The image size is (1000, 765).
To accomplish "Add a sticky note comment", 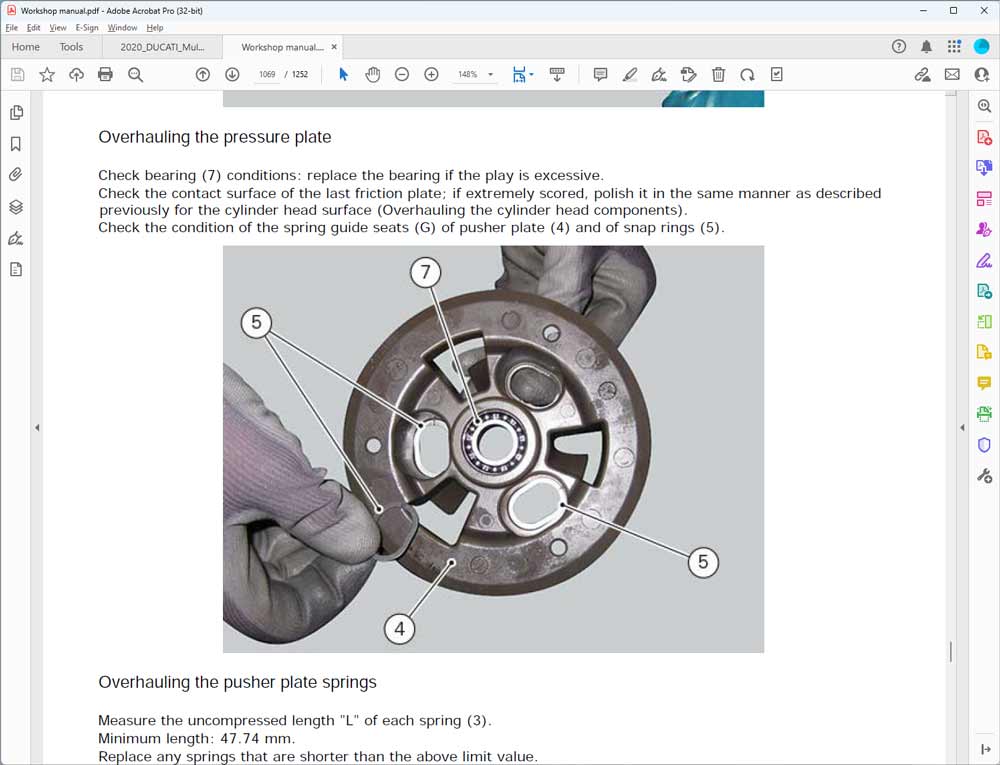I will pos(600,75).
